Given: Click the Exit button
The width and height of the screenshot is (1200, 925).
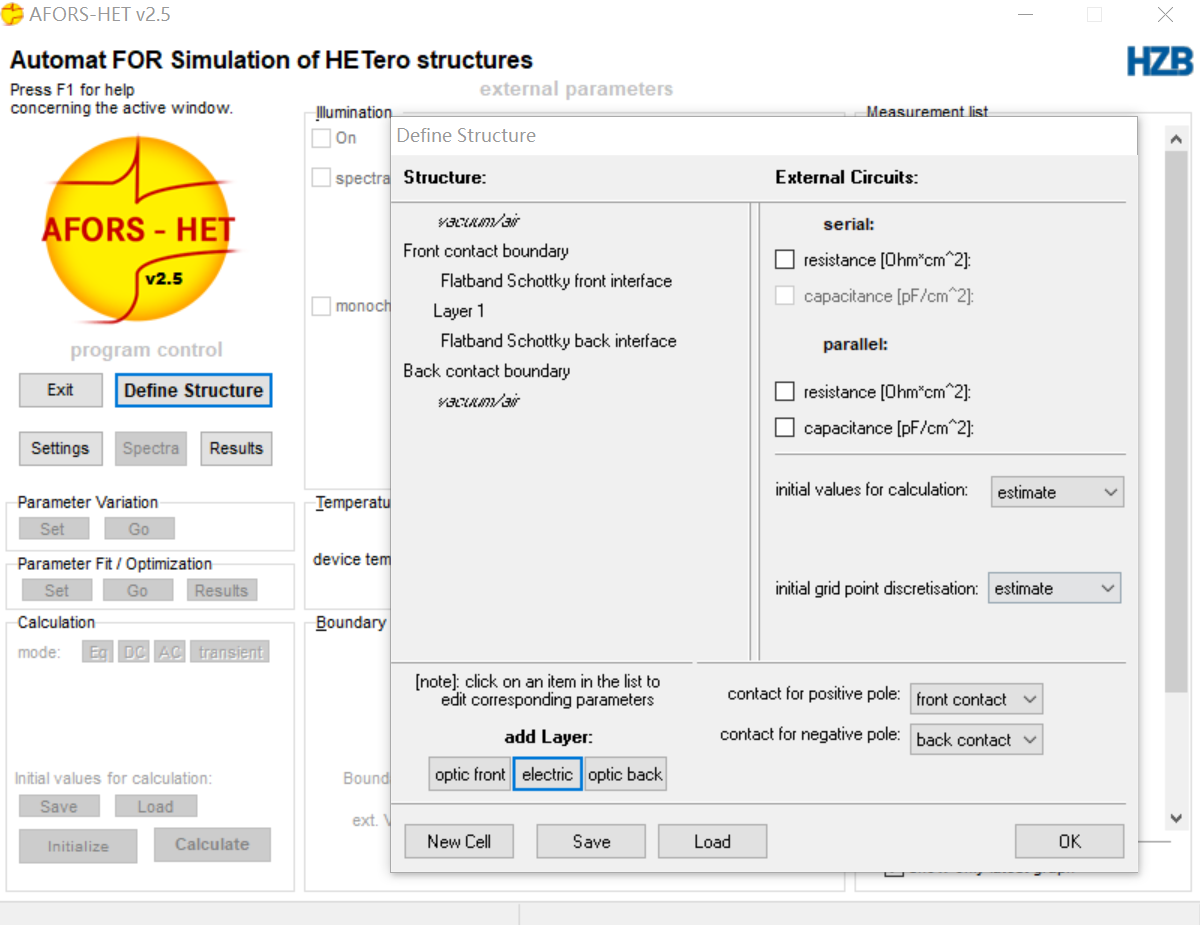Looking at the screenshot, I should click(60, 390).
